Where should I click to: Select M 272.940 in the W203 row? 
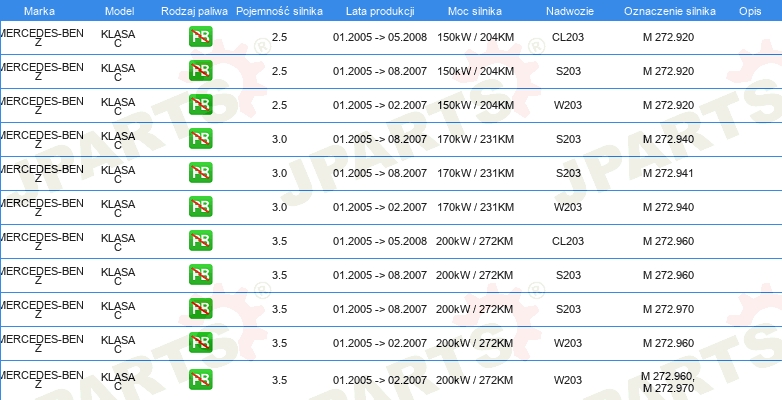(x=668, y=207)
